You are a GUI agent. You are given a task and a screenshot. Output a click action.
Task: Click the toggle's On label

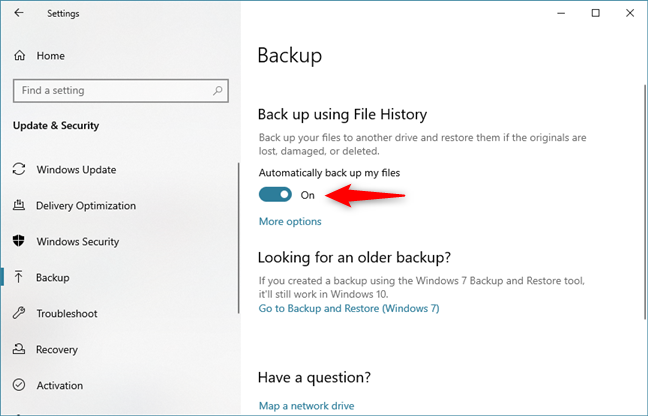pos(307,195)
